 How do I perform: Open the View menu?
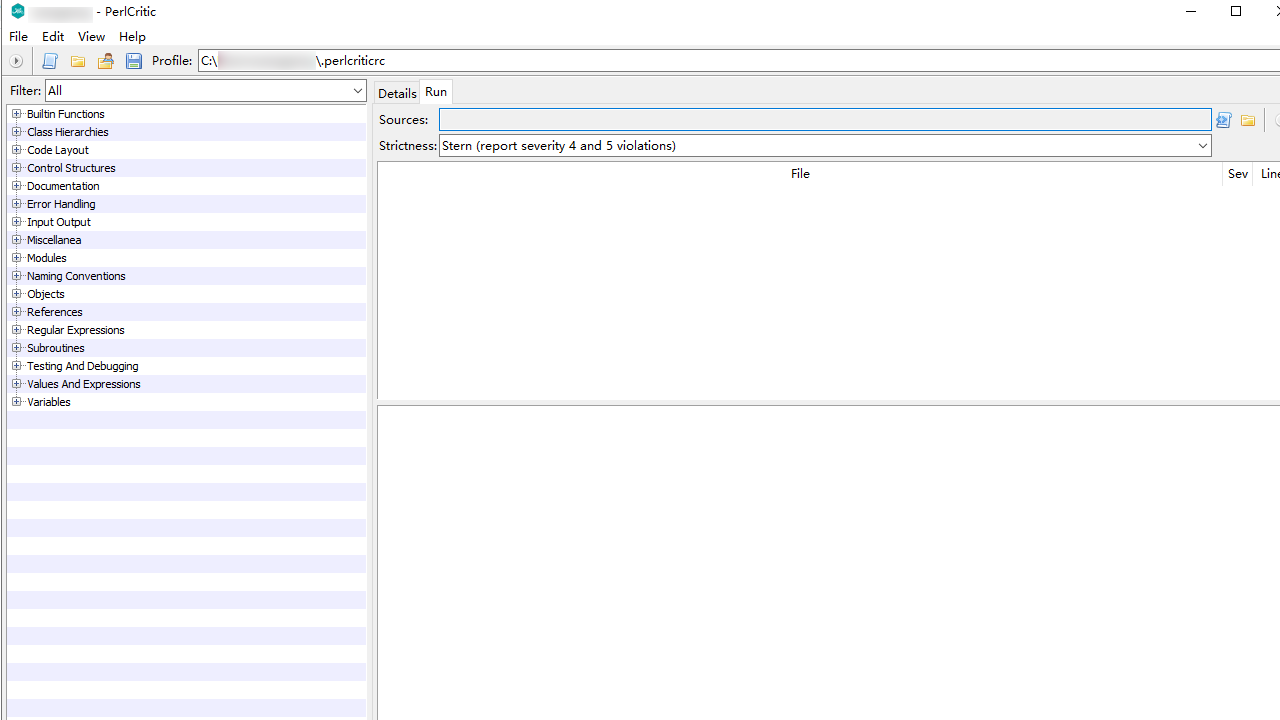pos(91,36)
